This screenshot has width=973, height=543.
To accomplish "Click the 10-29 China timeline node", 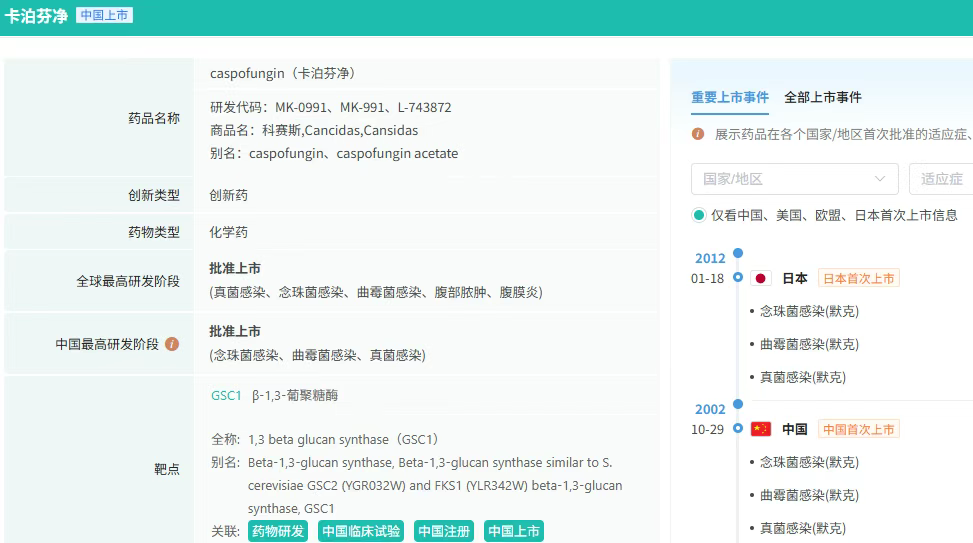I will pos(738,429).
